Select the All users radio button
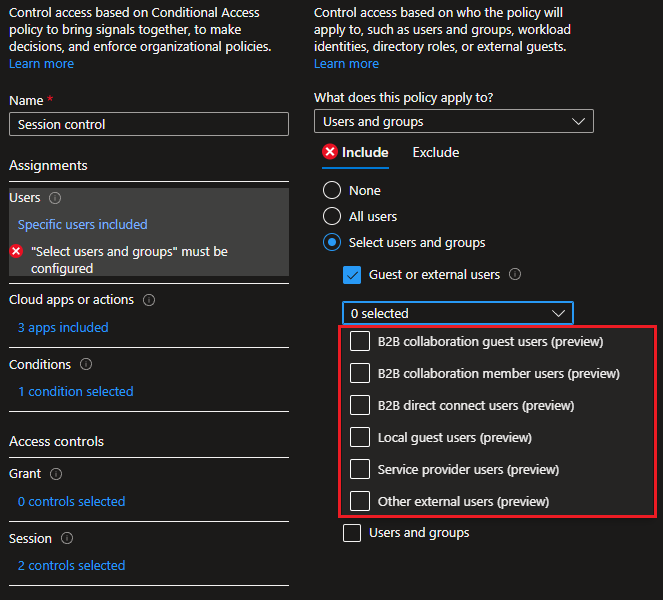663x600 pixels. coord(332,216)
